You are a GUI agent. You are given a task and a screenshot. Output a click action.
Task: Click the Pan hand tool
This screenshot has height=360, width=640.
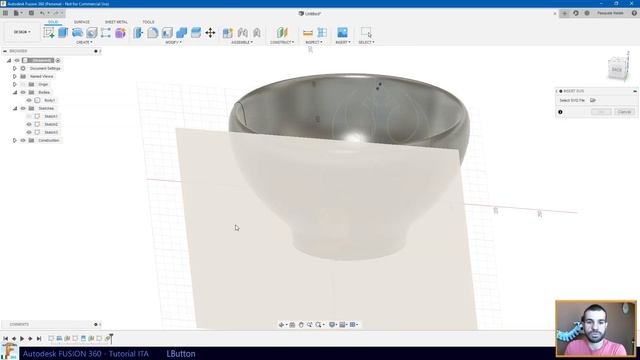click(301, 325)
